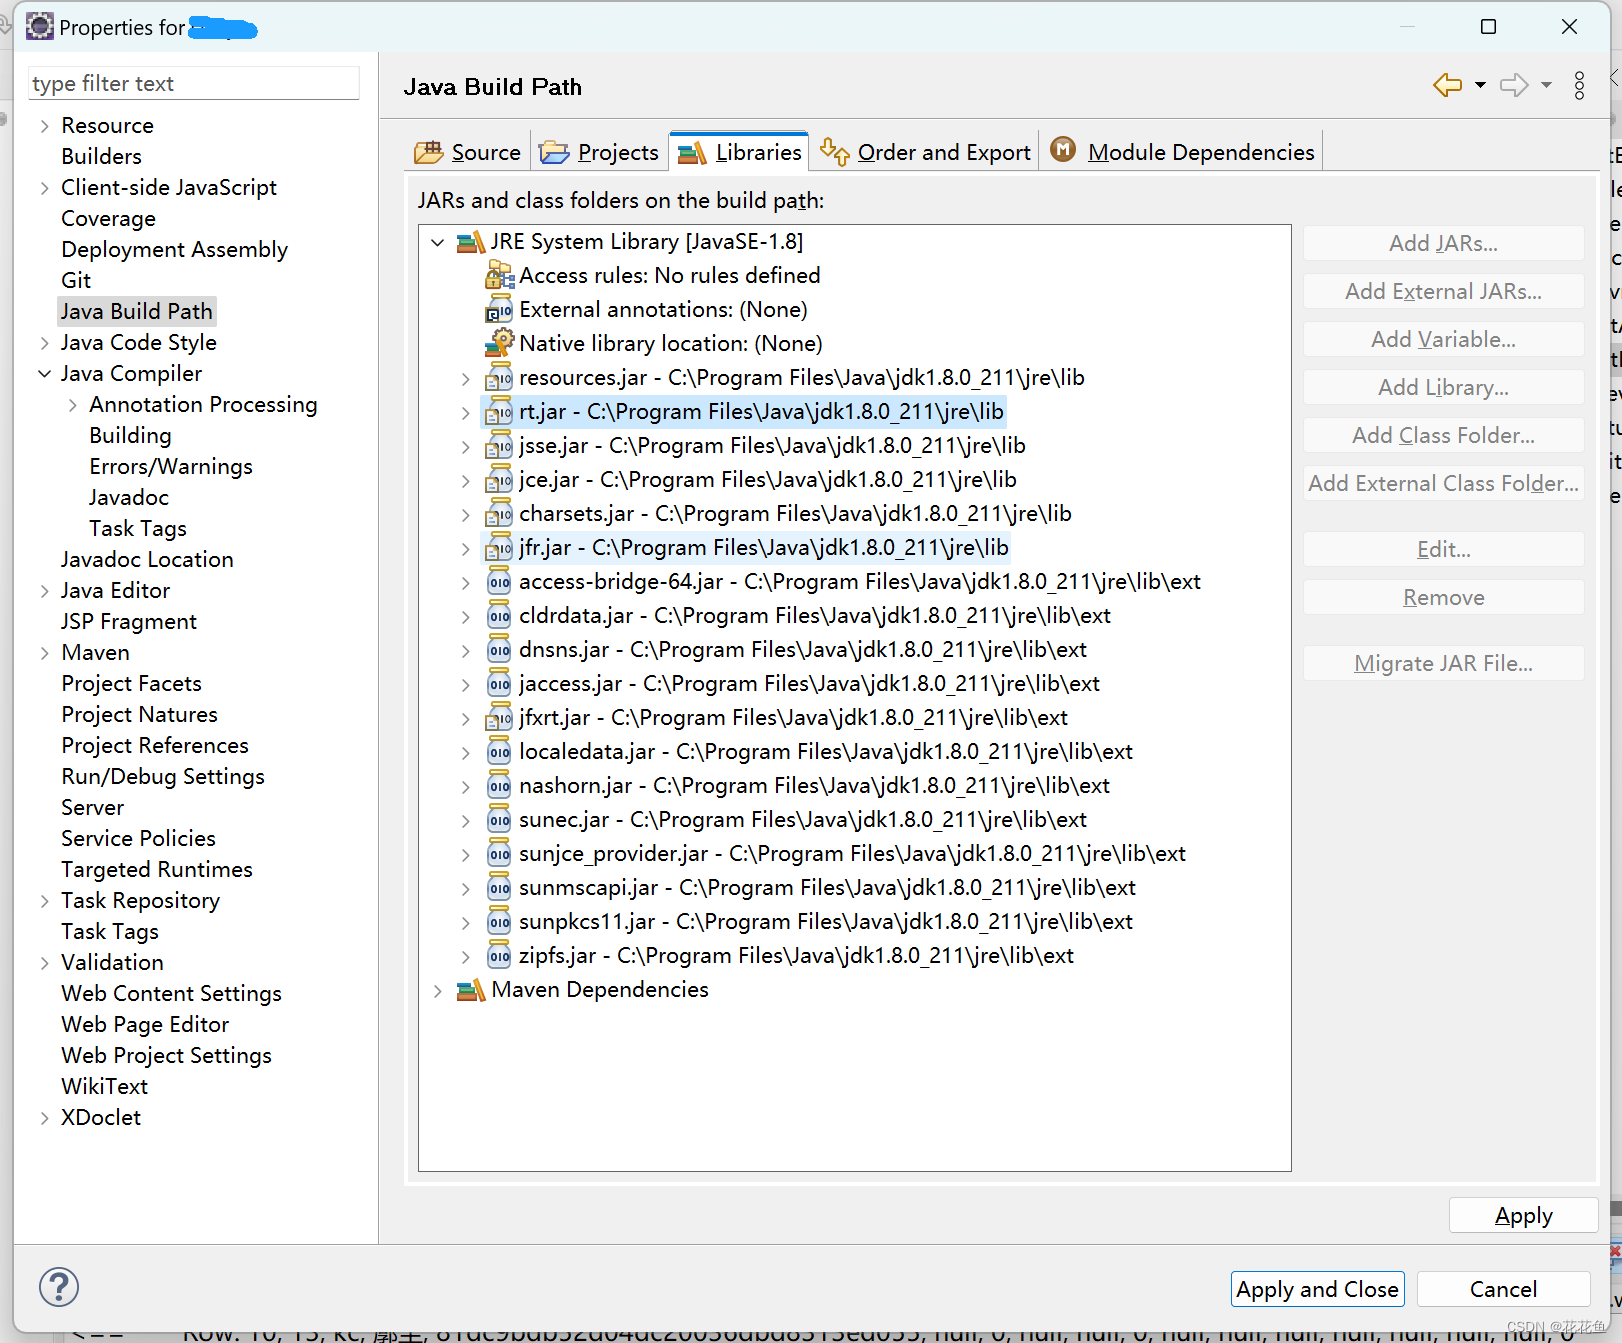Click the resources.jar file icon

(x=499, y=378)
